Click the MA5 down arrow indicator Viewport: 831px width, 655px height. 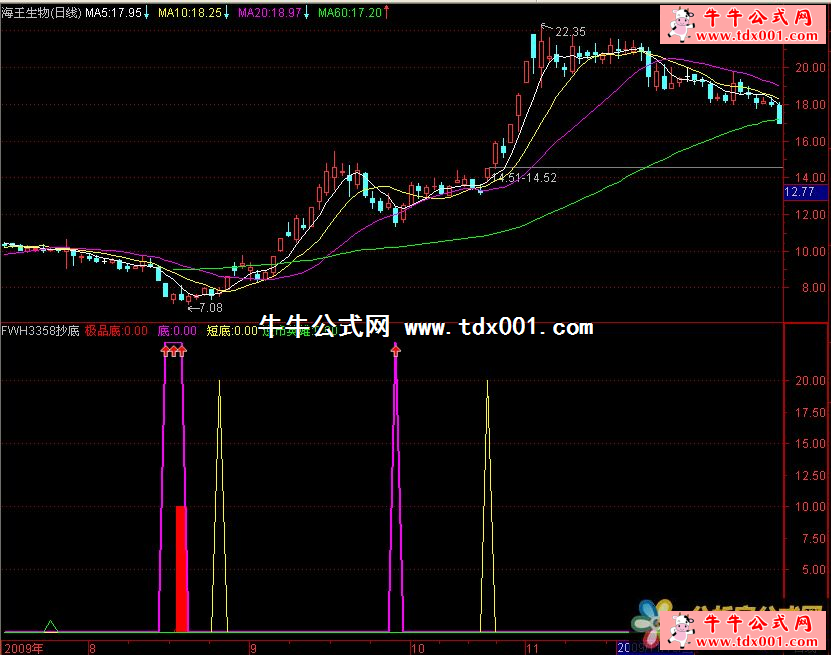pos(148,12)
